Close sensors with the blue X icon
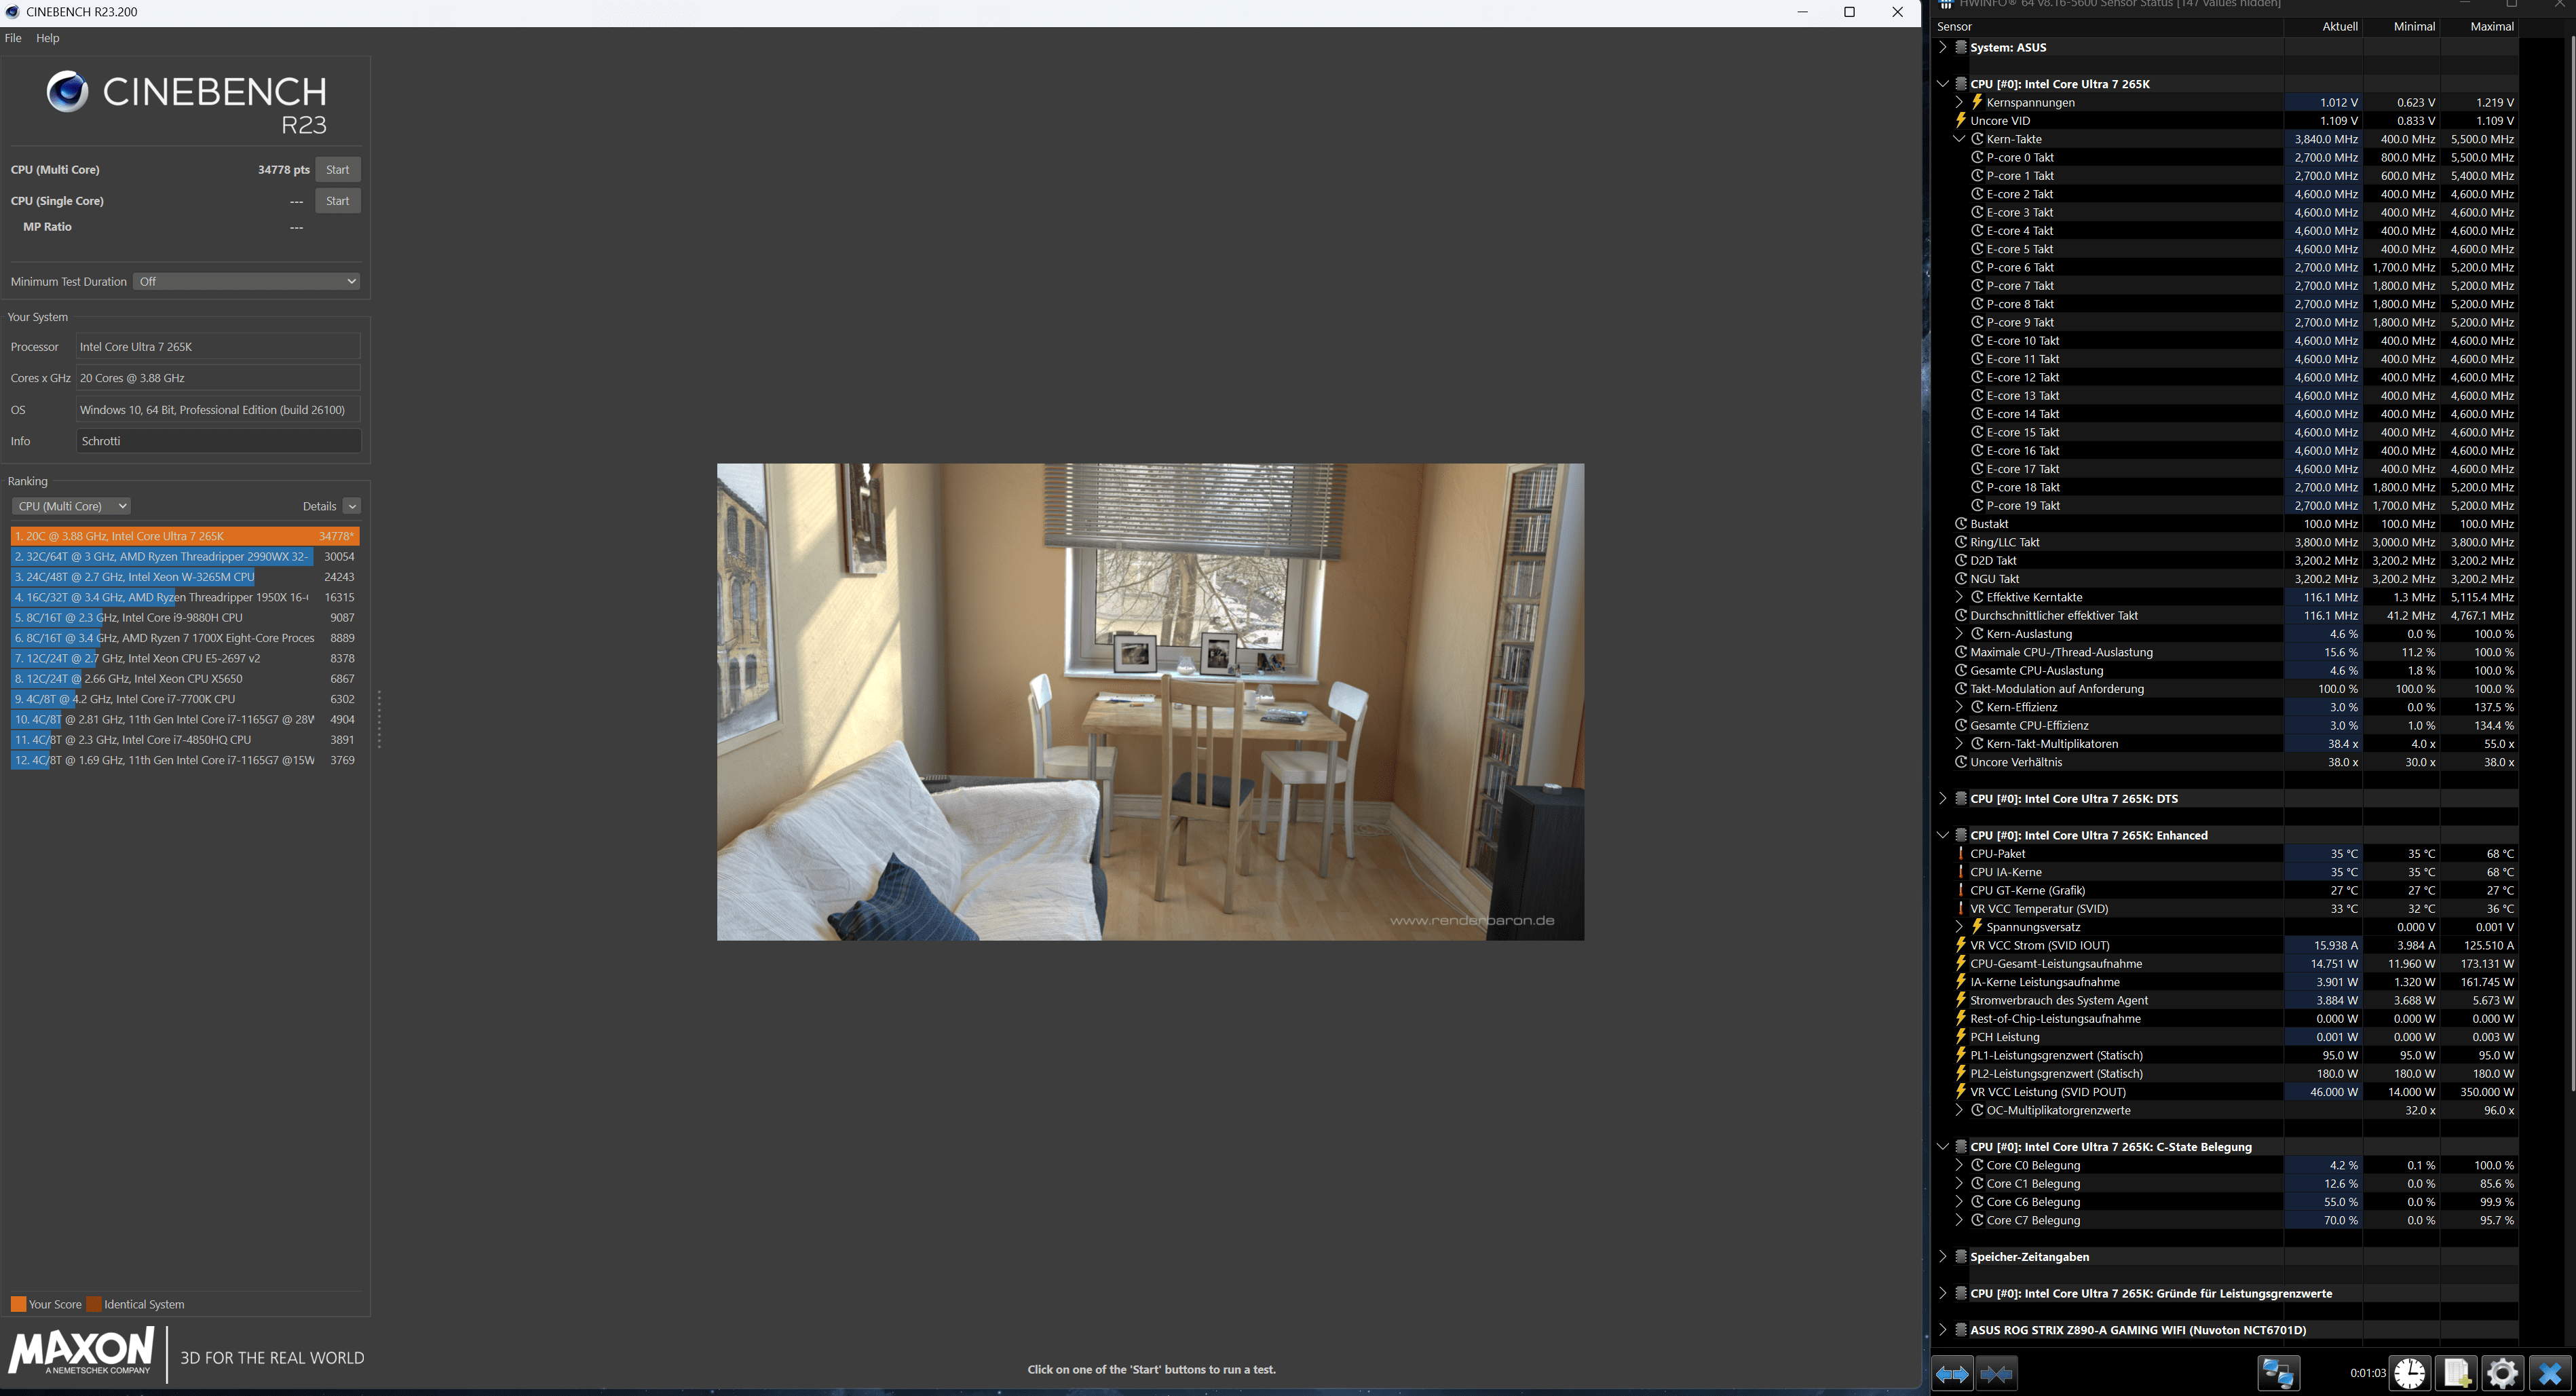 2549,1373
